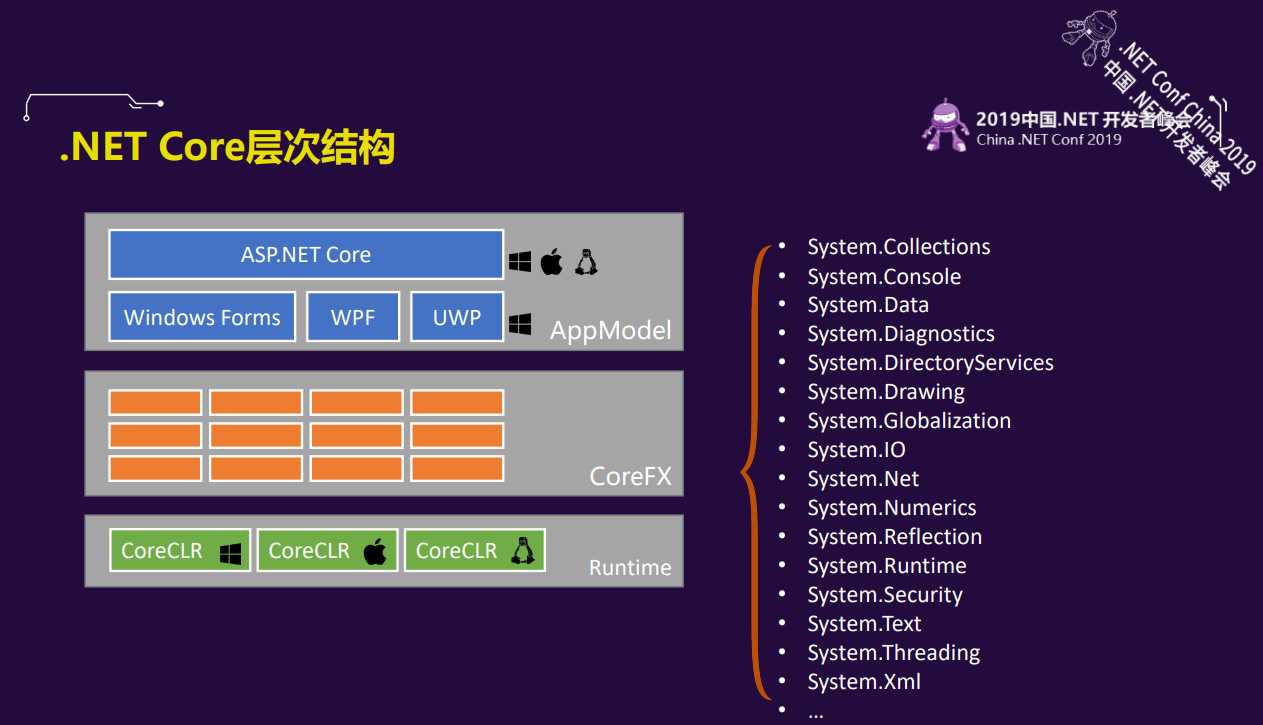Click System.Runtime in the list
This screenshot has width=1263, height=725.
(887, 566)
